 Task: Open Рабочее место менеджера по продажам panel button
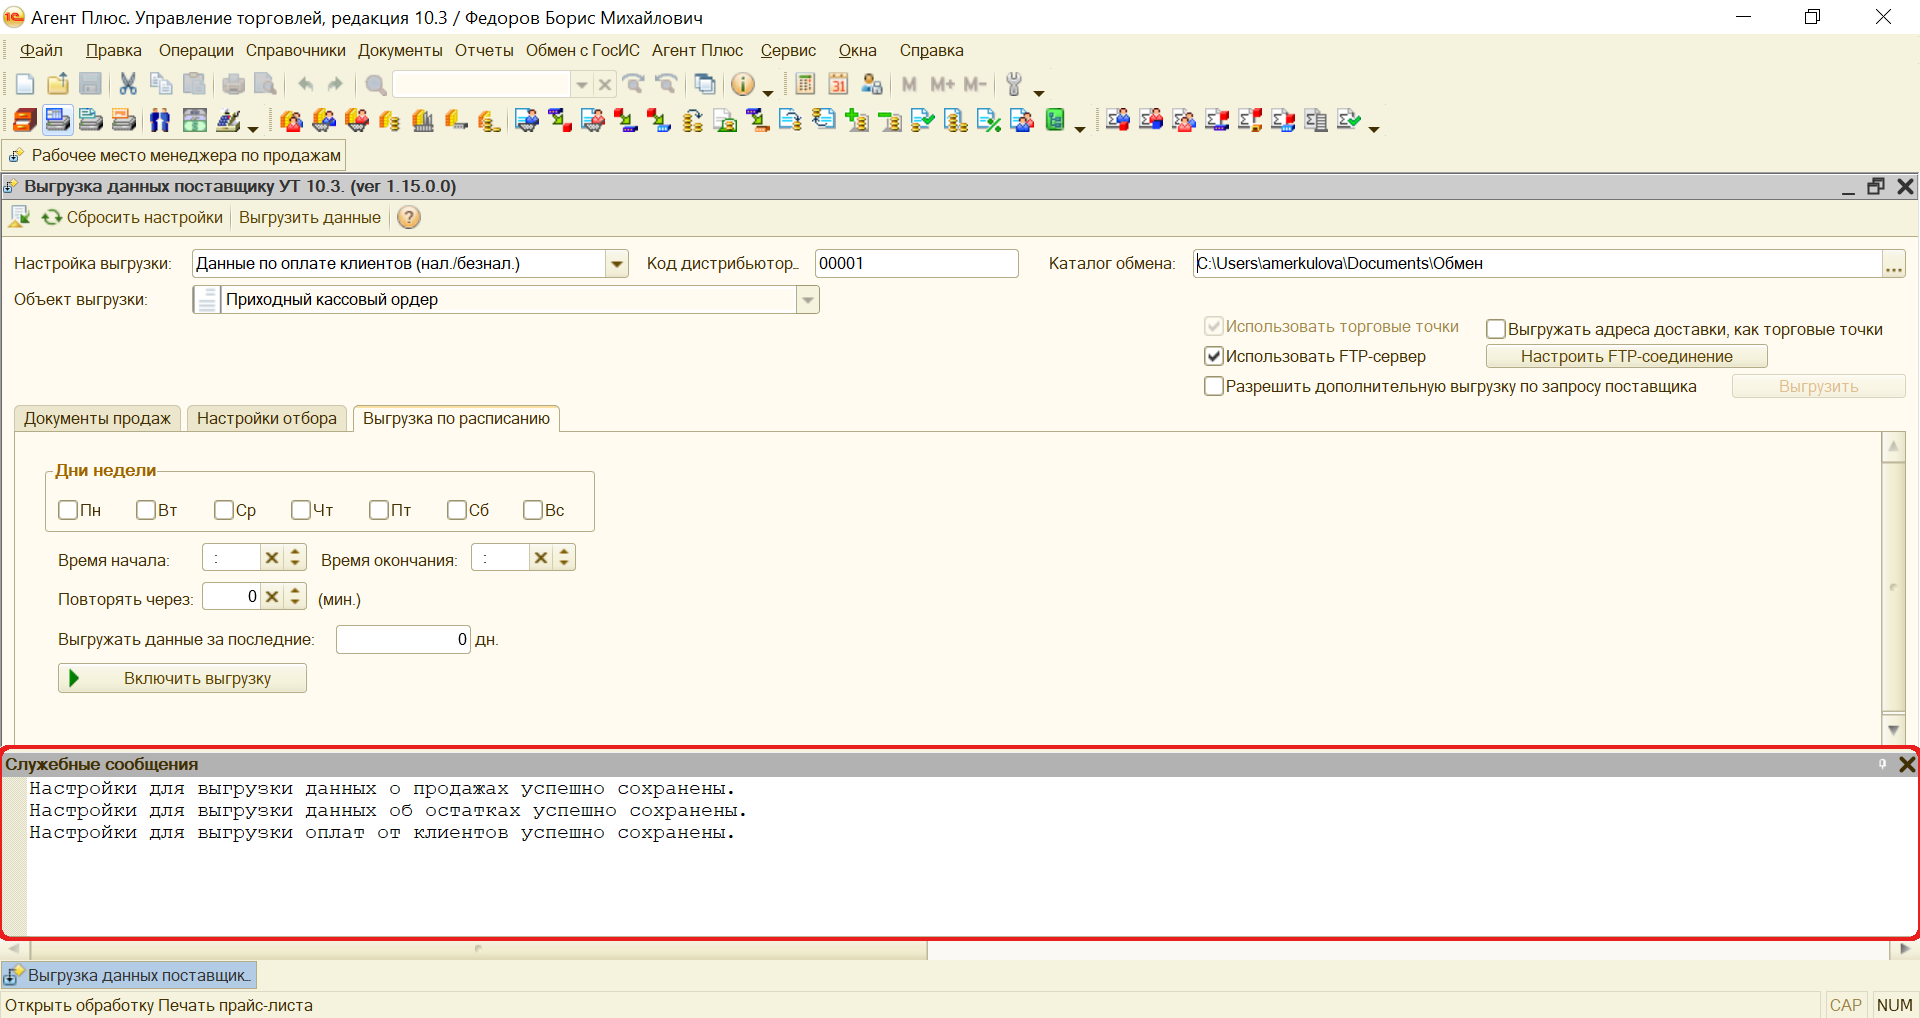(x=175, y=155)
